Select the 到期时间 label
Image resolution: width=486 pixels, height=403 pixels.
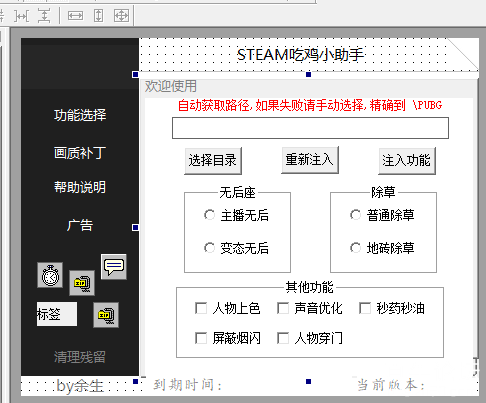point(188,385)
